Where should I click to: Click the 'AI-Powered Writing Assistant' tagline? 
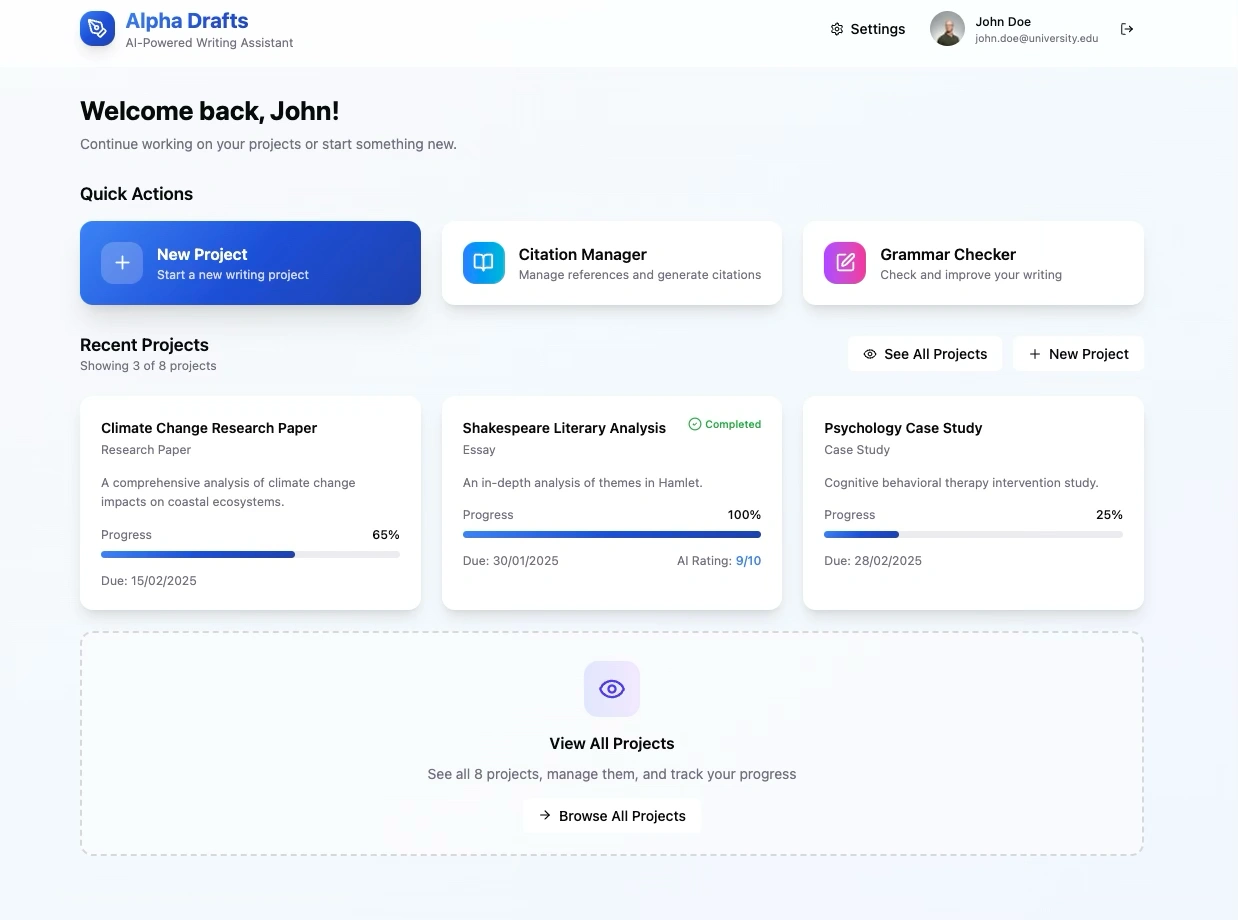210,43
